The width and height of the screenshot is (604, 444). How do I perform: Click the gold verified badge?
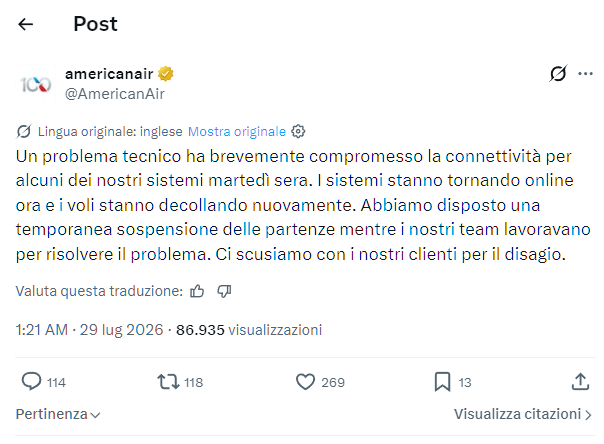[x=166, y=74]
